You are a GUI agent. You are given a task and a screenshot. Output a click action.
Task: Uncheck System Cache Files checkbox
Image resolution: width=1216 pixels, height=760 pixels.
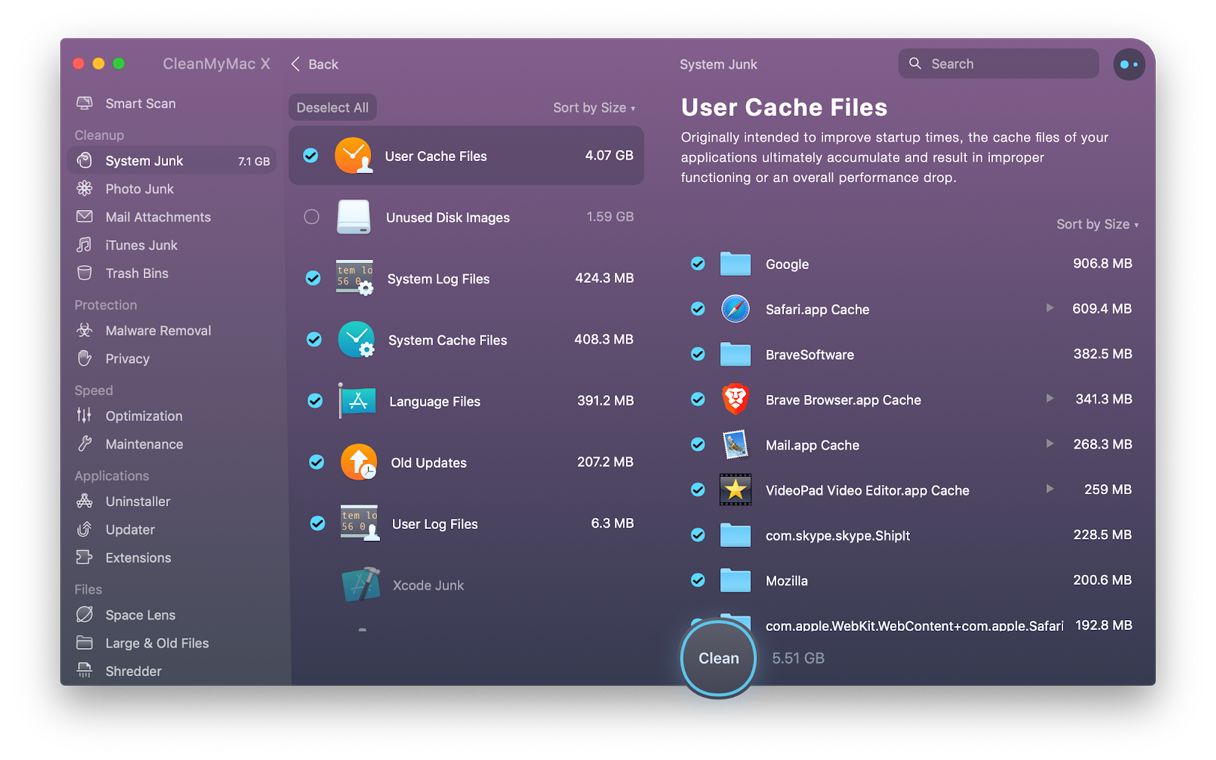[x=314, y=339]
